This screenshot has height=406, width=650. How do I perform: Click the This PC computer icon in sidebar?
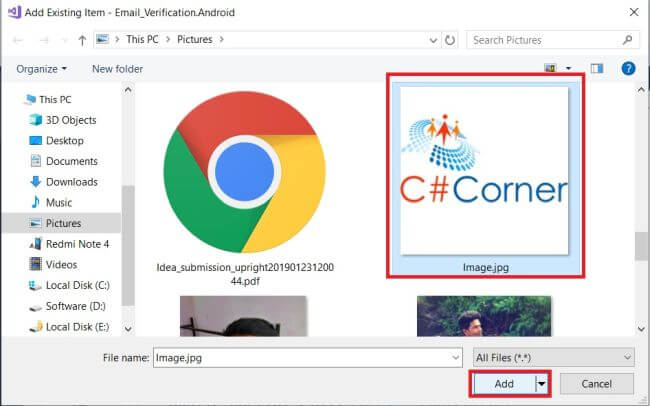(x=30, y=100)
